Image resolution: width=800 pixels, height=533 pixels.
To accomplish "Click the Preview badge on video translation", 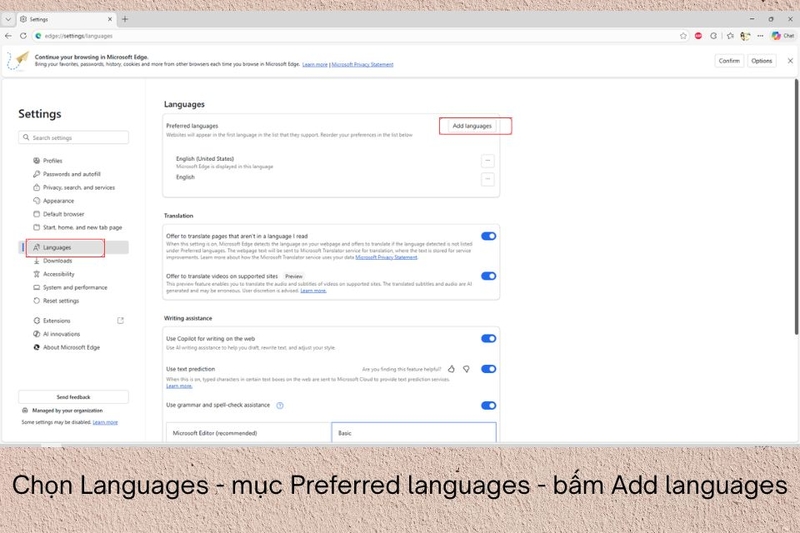I will pyautogui.click(x=293, y=276).
